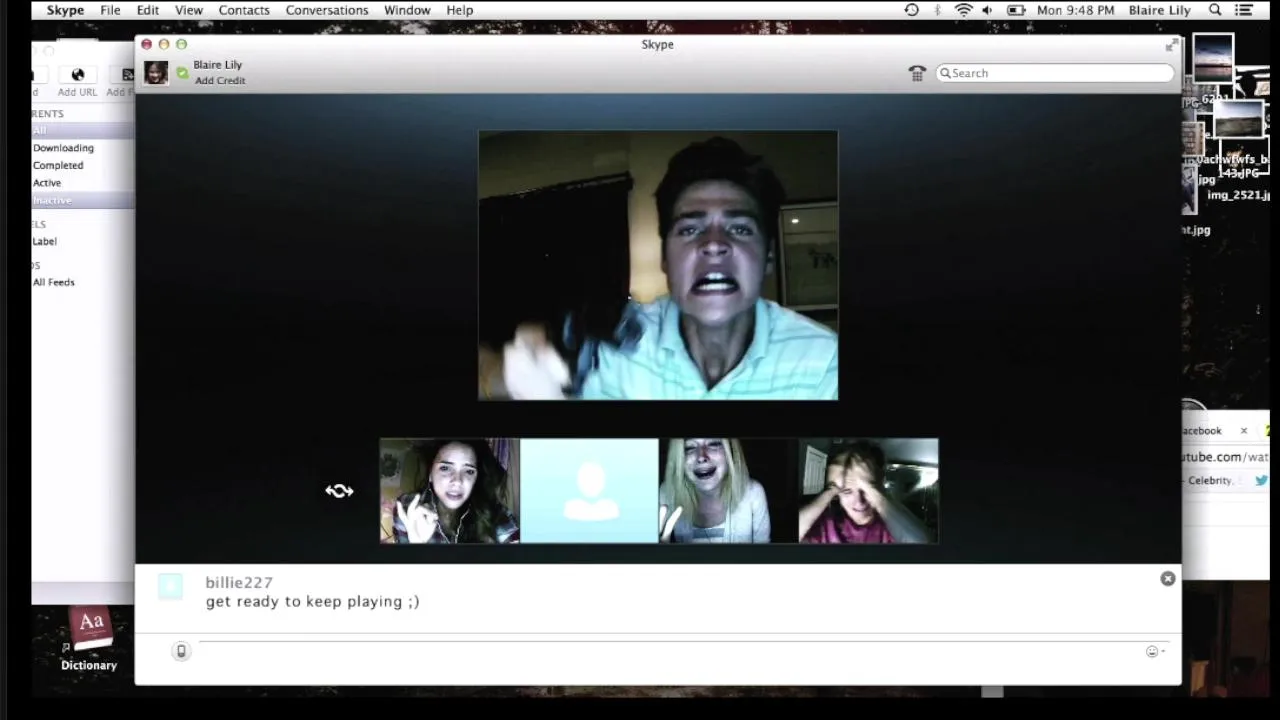Select Label in background sidebar
This screenshot has width=1280, height=720.
[x=45, y=241]
